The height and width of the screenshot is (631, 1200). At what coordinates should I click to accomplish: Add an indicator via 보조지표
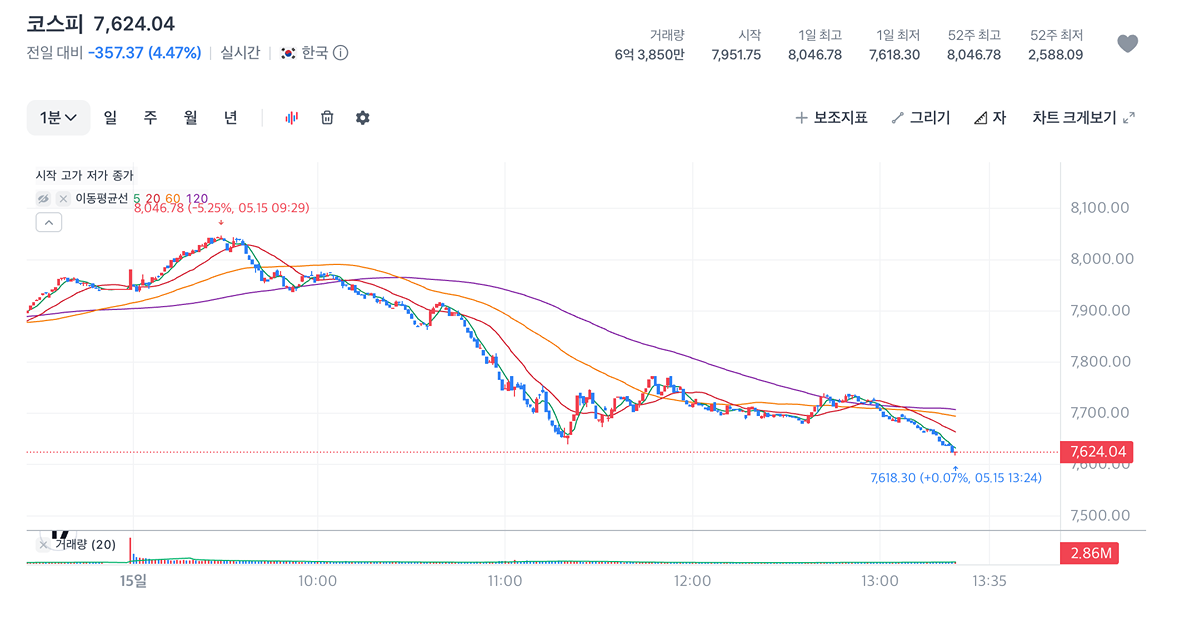click(831, 118)
